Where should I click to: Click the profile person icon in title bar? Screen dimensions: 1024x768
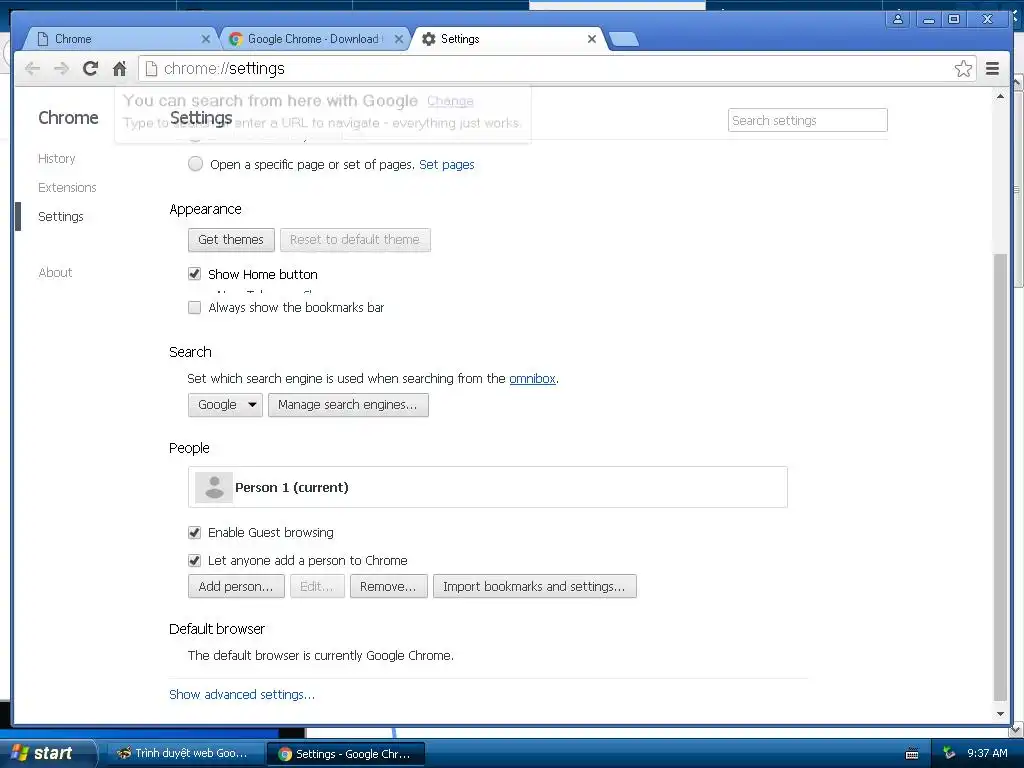898,19
